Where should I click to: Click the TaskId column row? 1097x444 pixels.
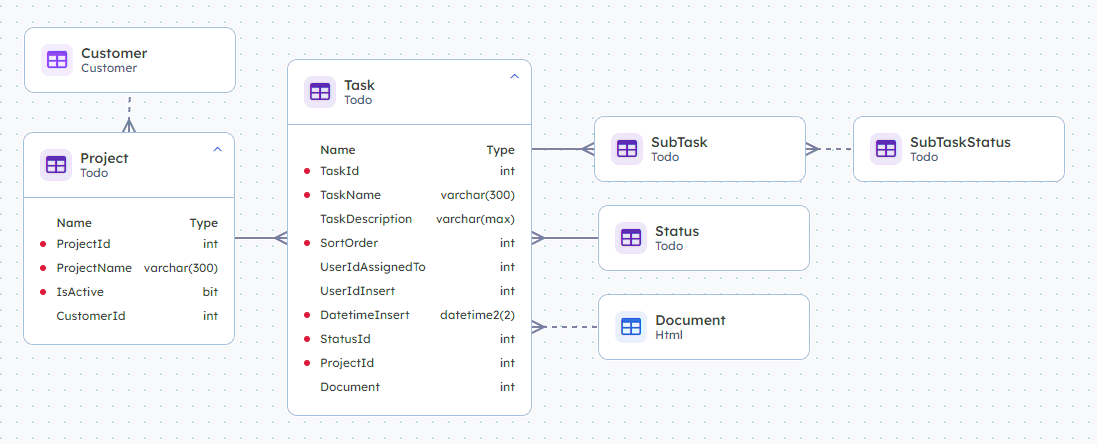[x=410, y=171]
